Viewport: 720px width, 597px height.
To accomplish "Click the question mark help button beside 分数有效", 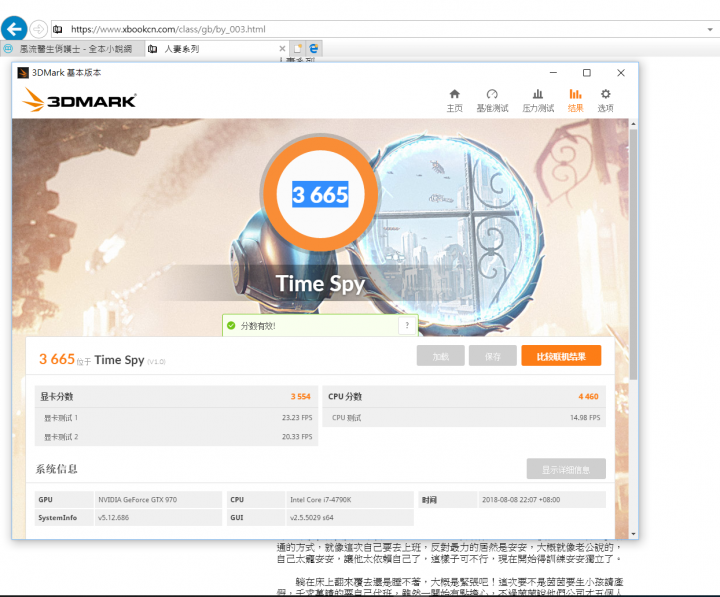I will (x=407, y=325).
